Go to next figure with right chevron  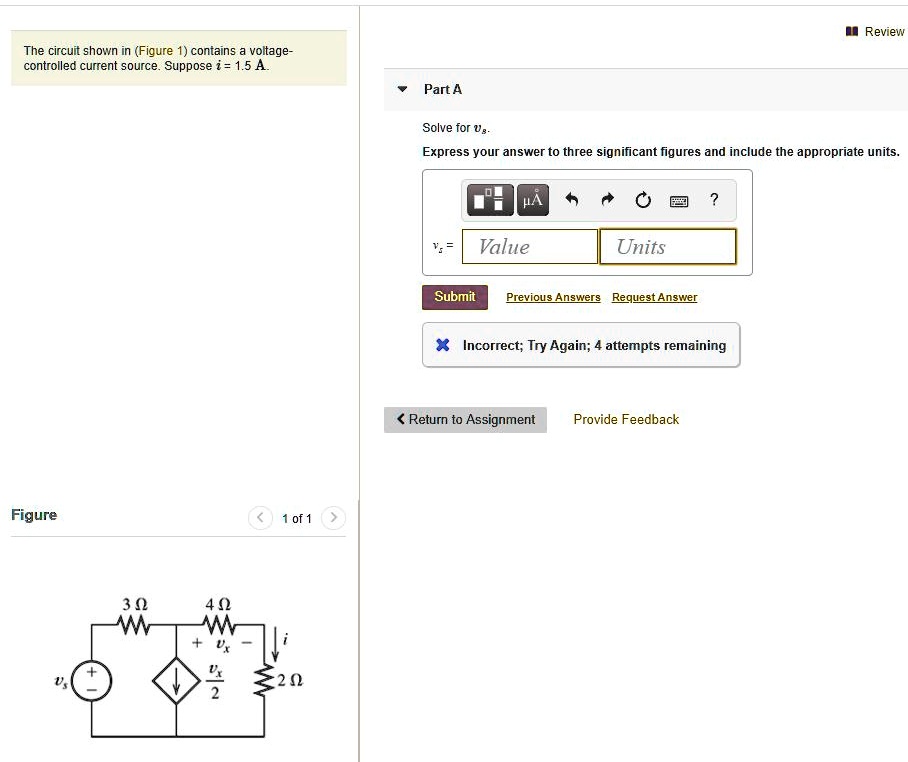click(333, 518)
